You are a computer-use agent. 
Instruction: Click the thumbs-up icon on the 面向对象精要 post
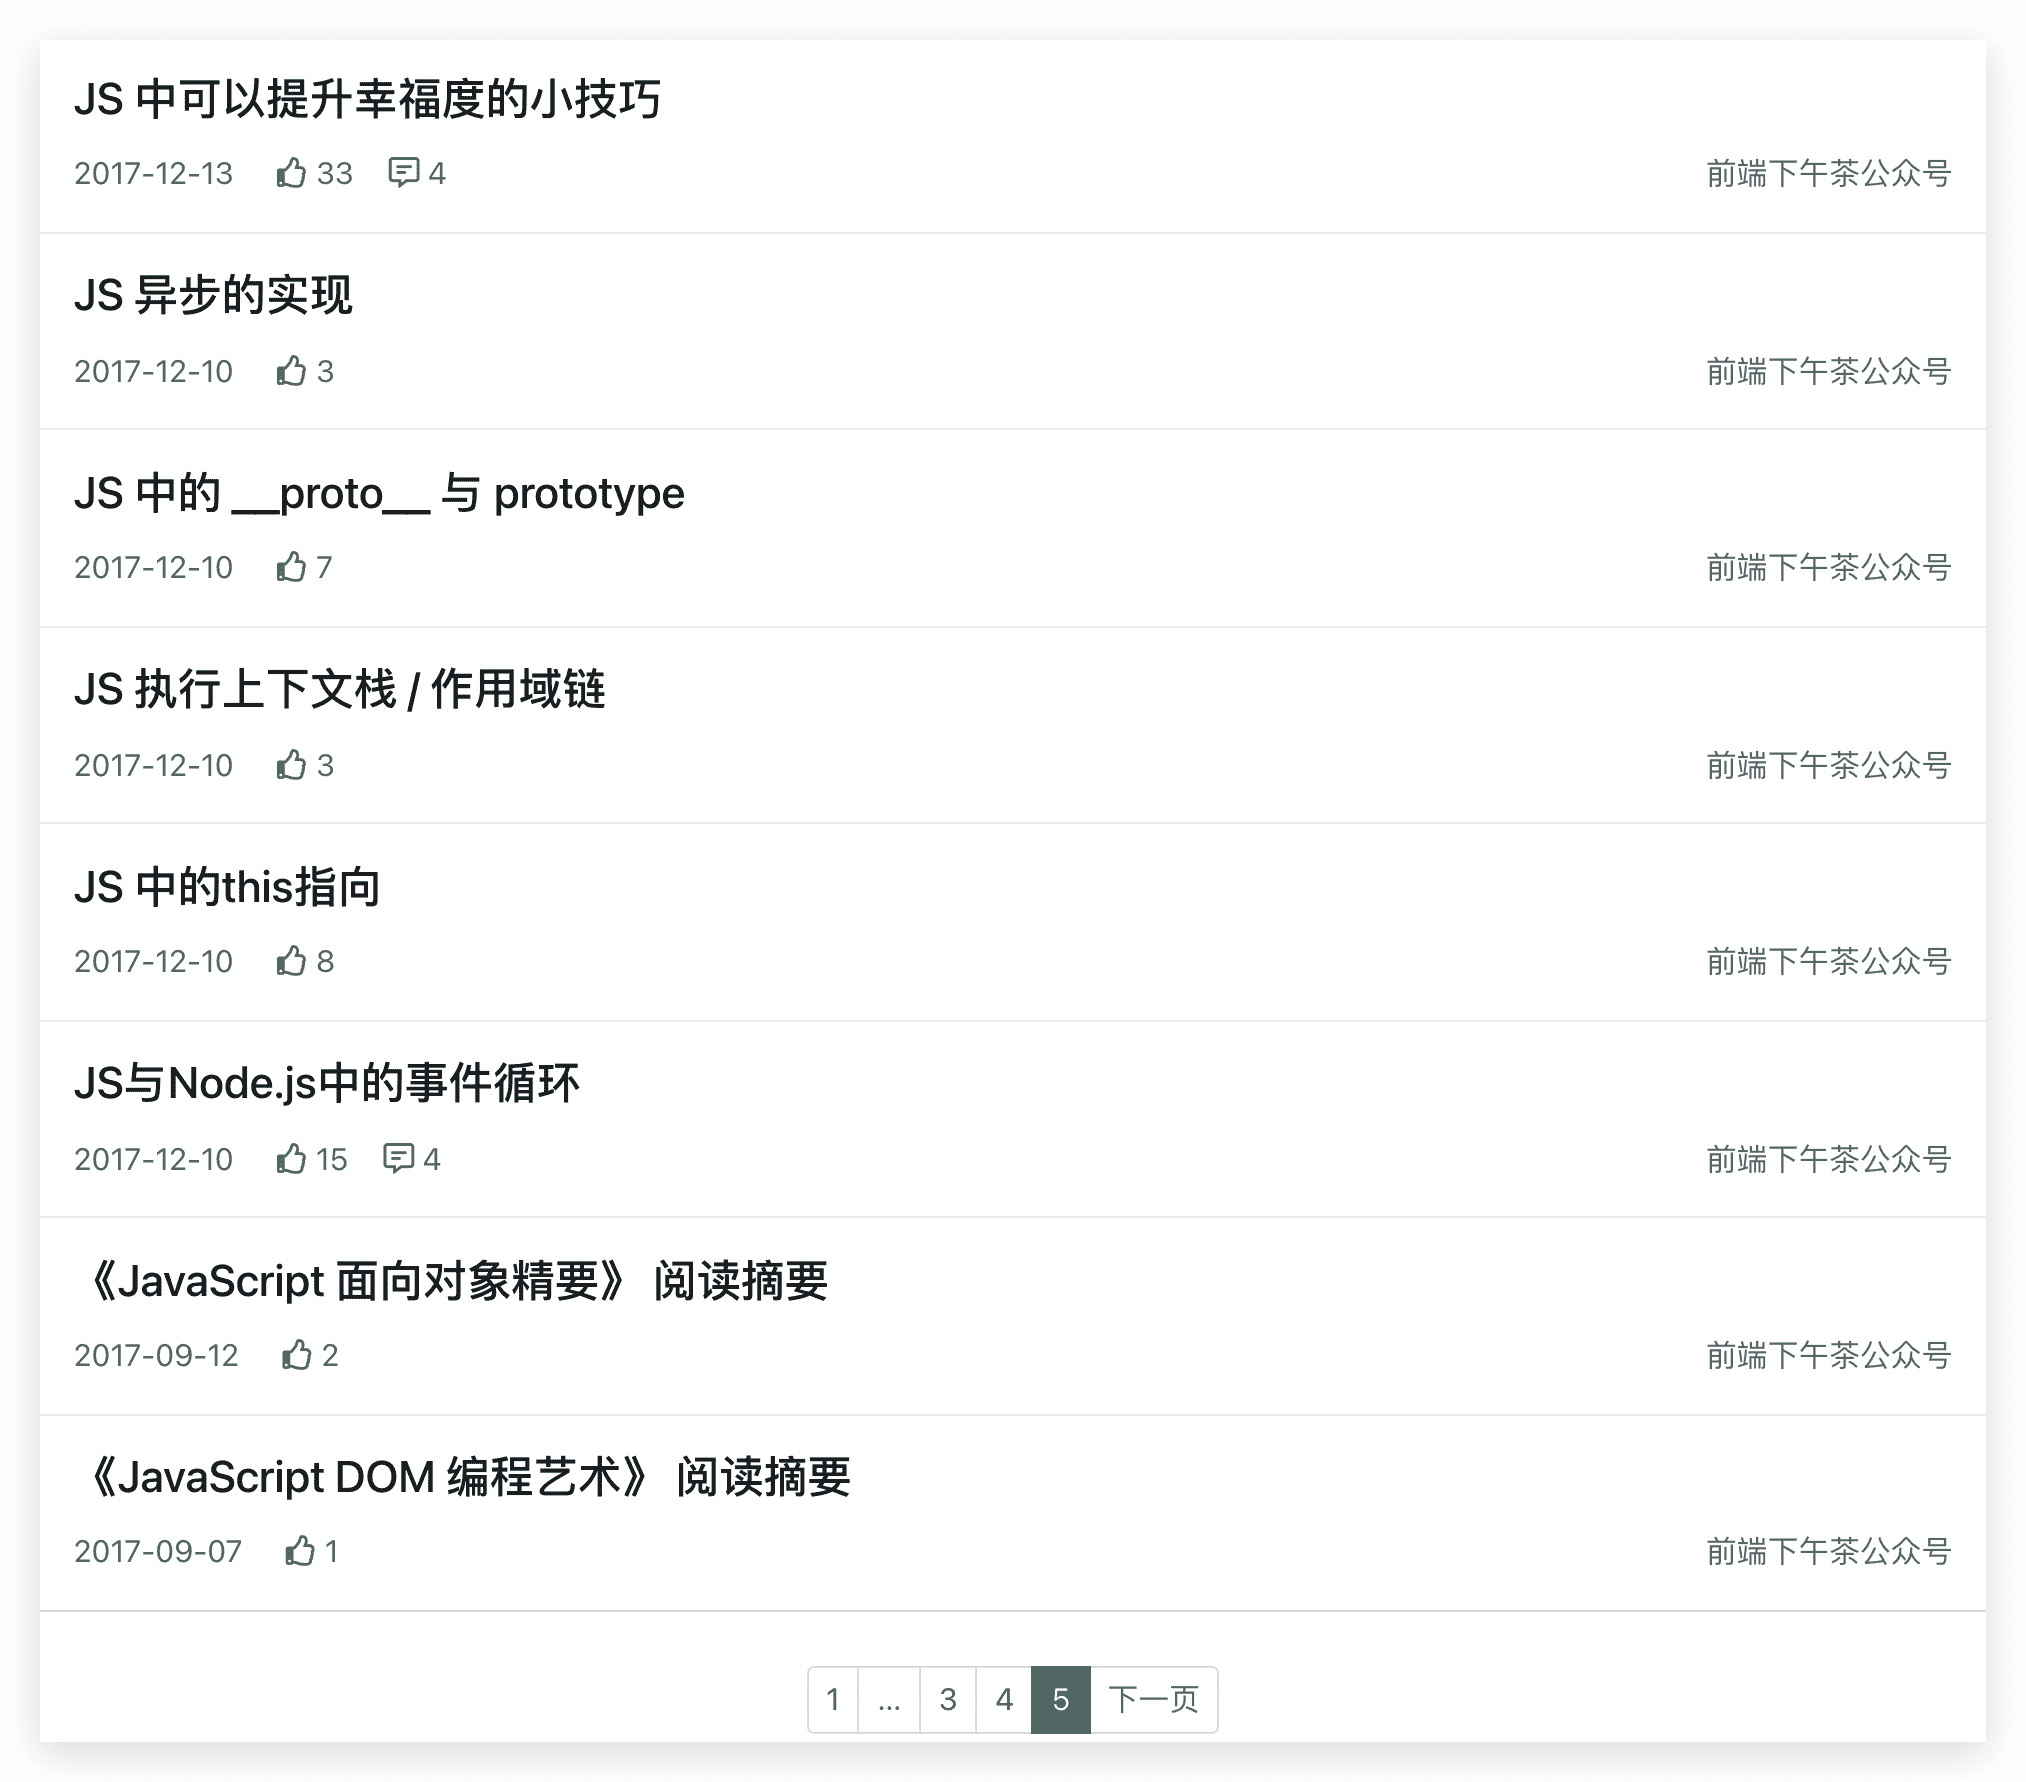click(x=297, y=1355)
